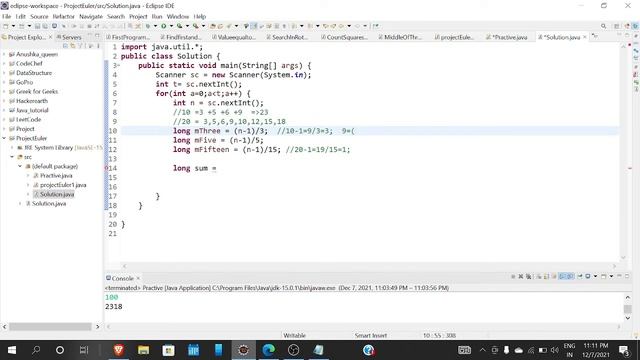Switch to the FirstProgram editor tab

128,37
